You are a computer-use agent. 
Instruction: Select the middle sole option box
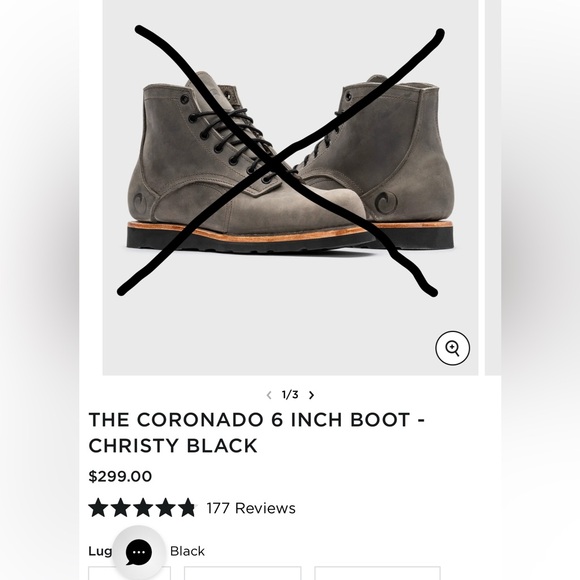243,573
